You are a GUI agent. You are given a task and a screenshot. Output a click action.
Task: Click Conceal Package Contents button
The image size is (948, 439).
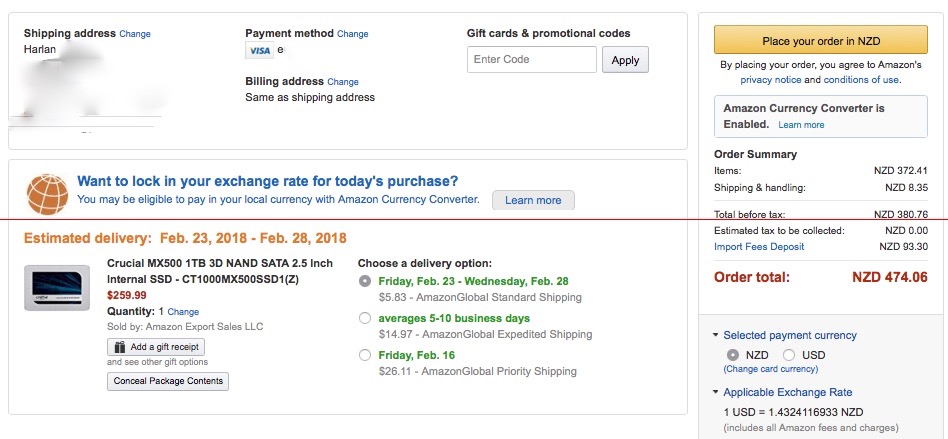(168, 382)
